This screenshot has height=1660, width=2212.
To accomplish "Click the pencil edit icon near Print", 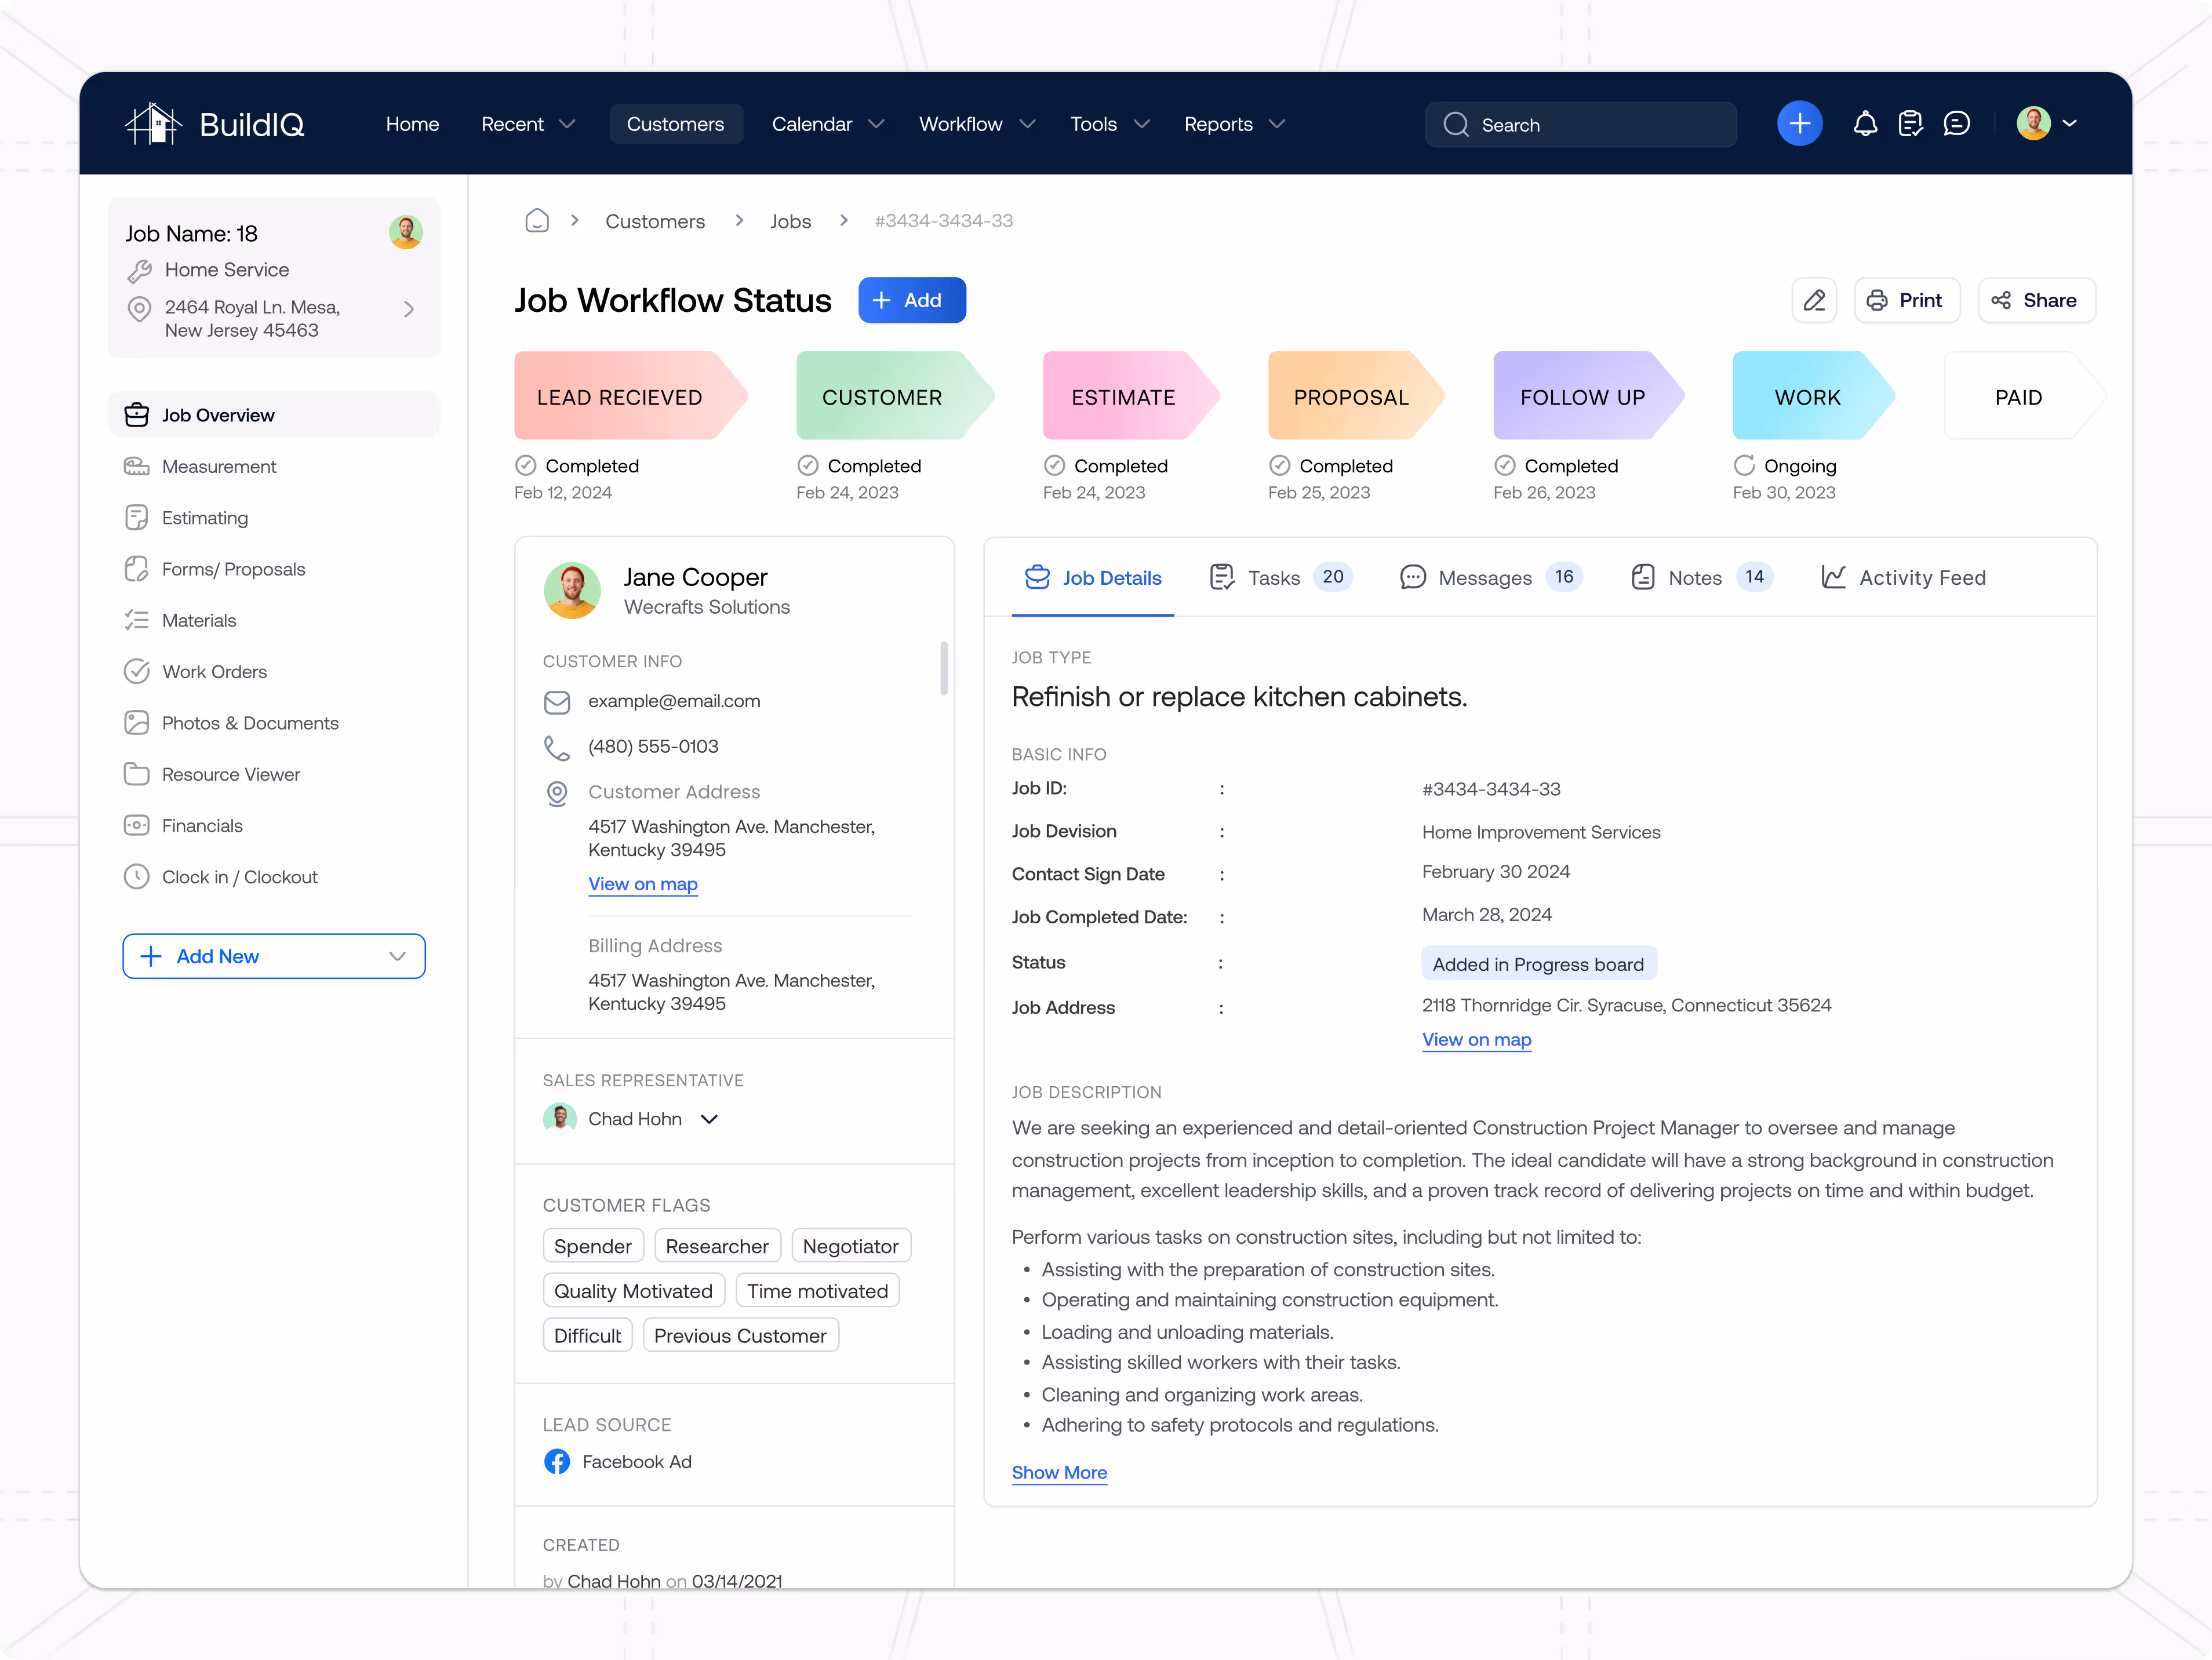I will (1814, 301).
